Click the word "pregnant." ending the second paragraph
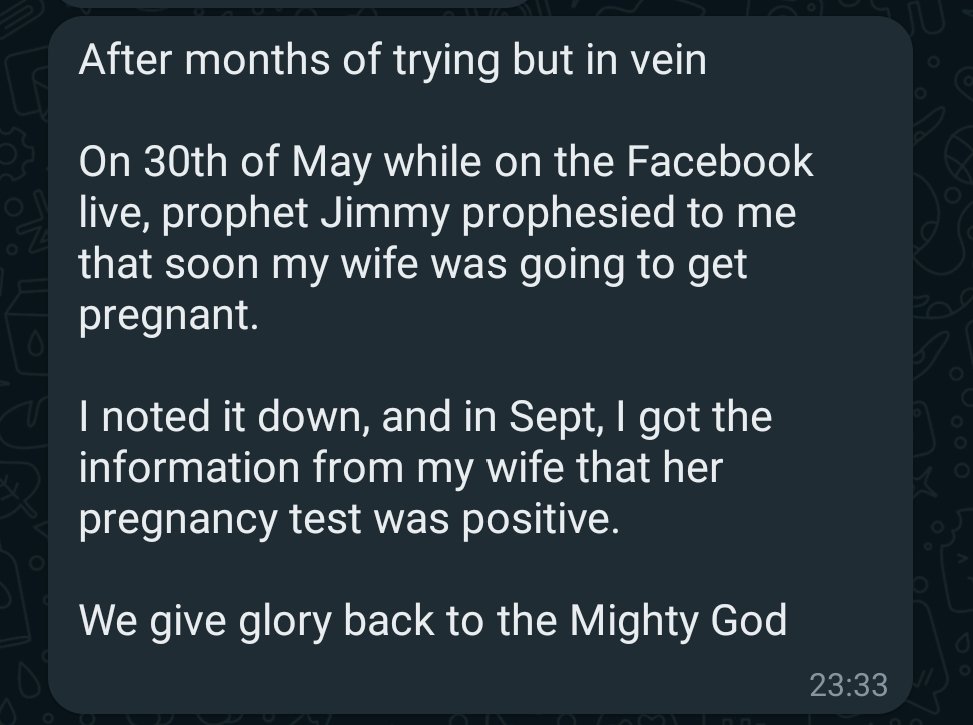973x725 pixels. point(160,318)
